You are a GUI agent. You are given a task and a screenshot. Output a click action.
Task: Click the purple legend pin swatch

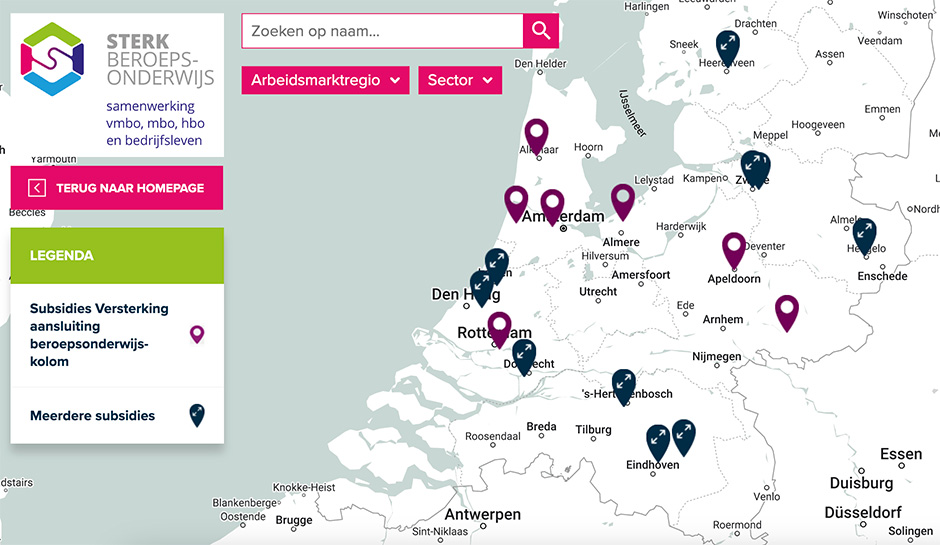[197, 335]
